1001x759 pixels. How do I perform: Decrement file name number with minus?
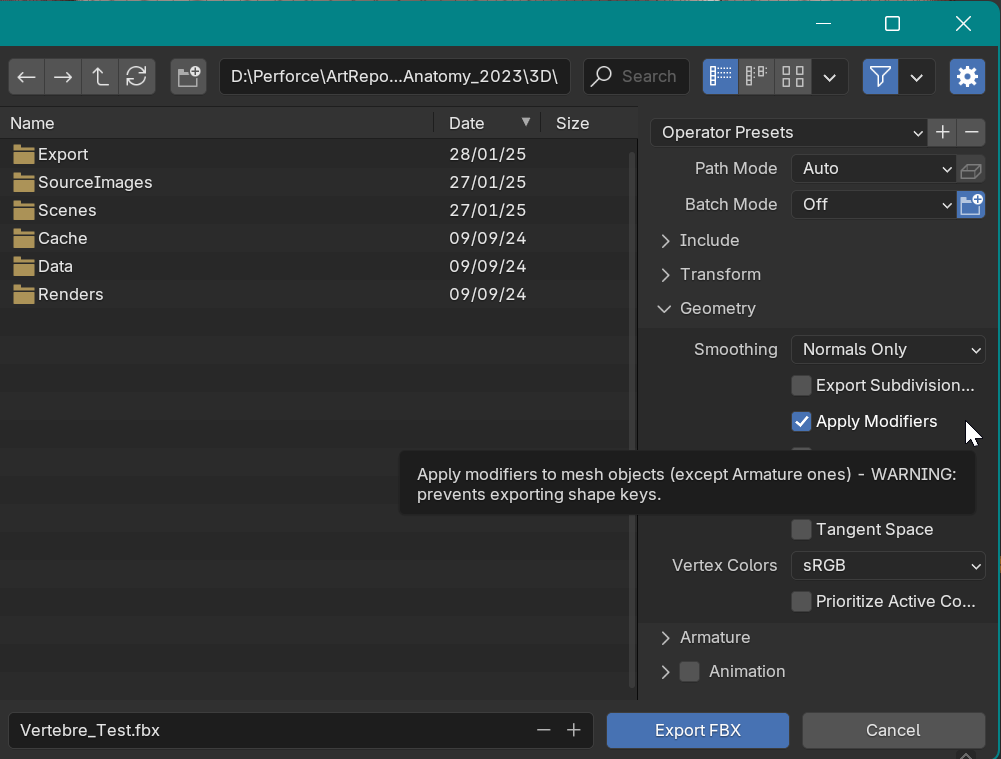[x=543, y=730]
